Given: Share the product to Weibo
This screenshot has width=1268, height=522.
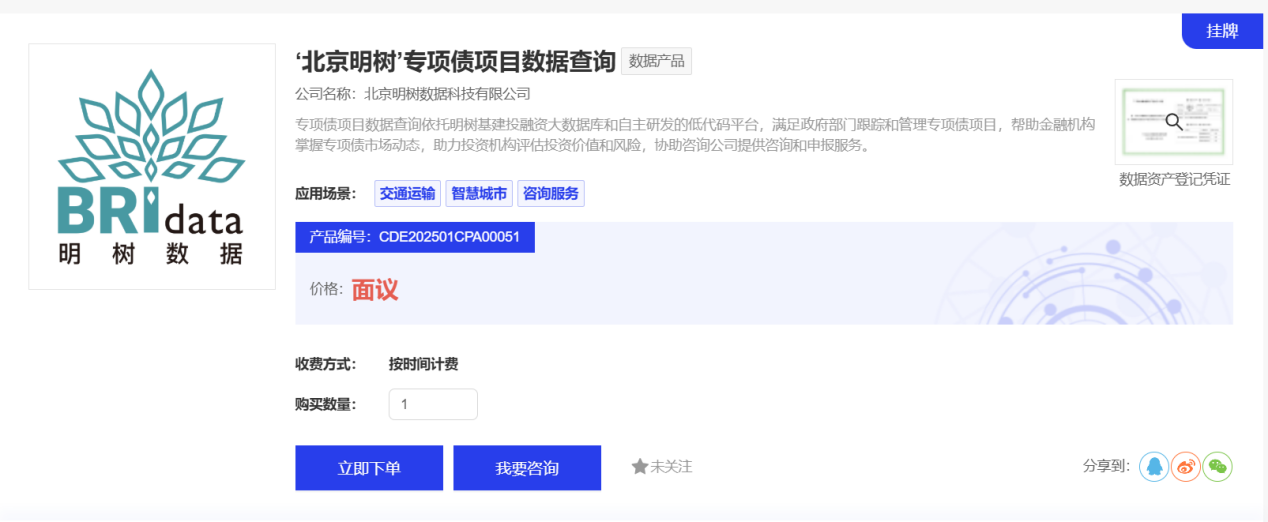Looking at the screenshot, I should pos(1186,466).
